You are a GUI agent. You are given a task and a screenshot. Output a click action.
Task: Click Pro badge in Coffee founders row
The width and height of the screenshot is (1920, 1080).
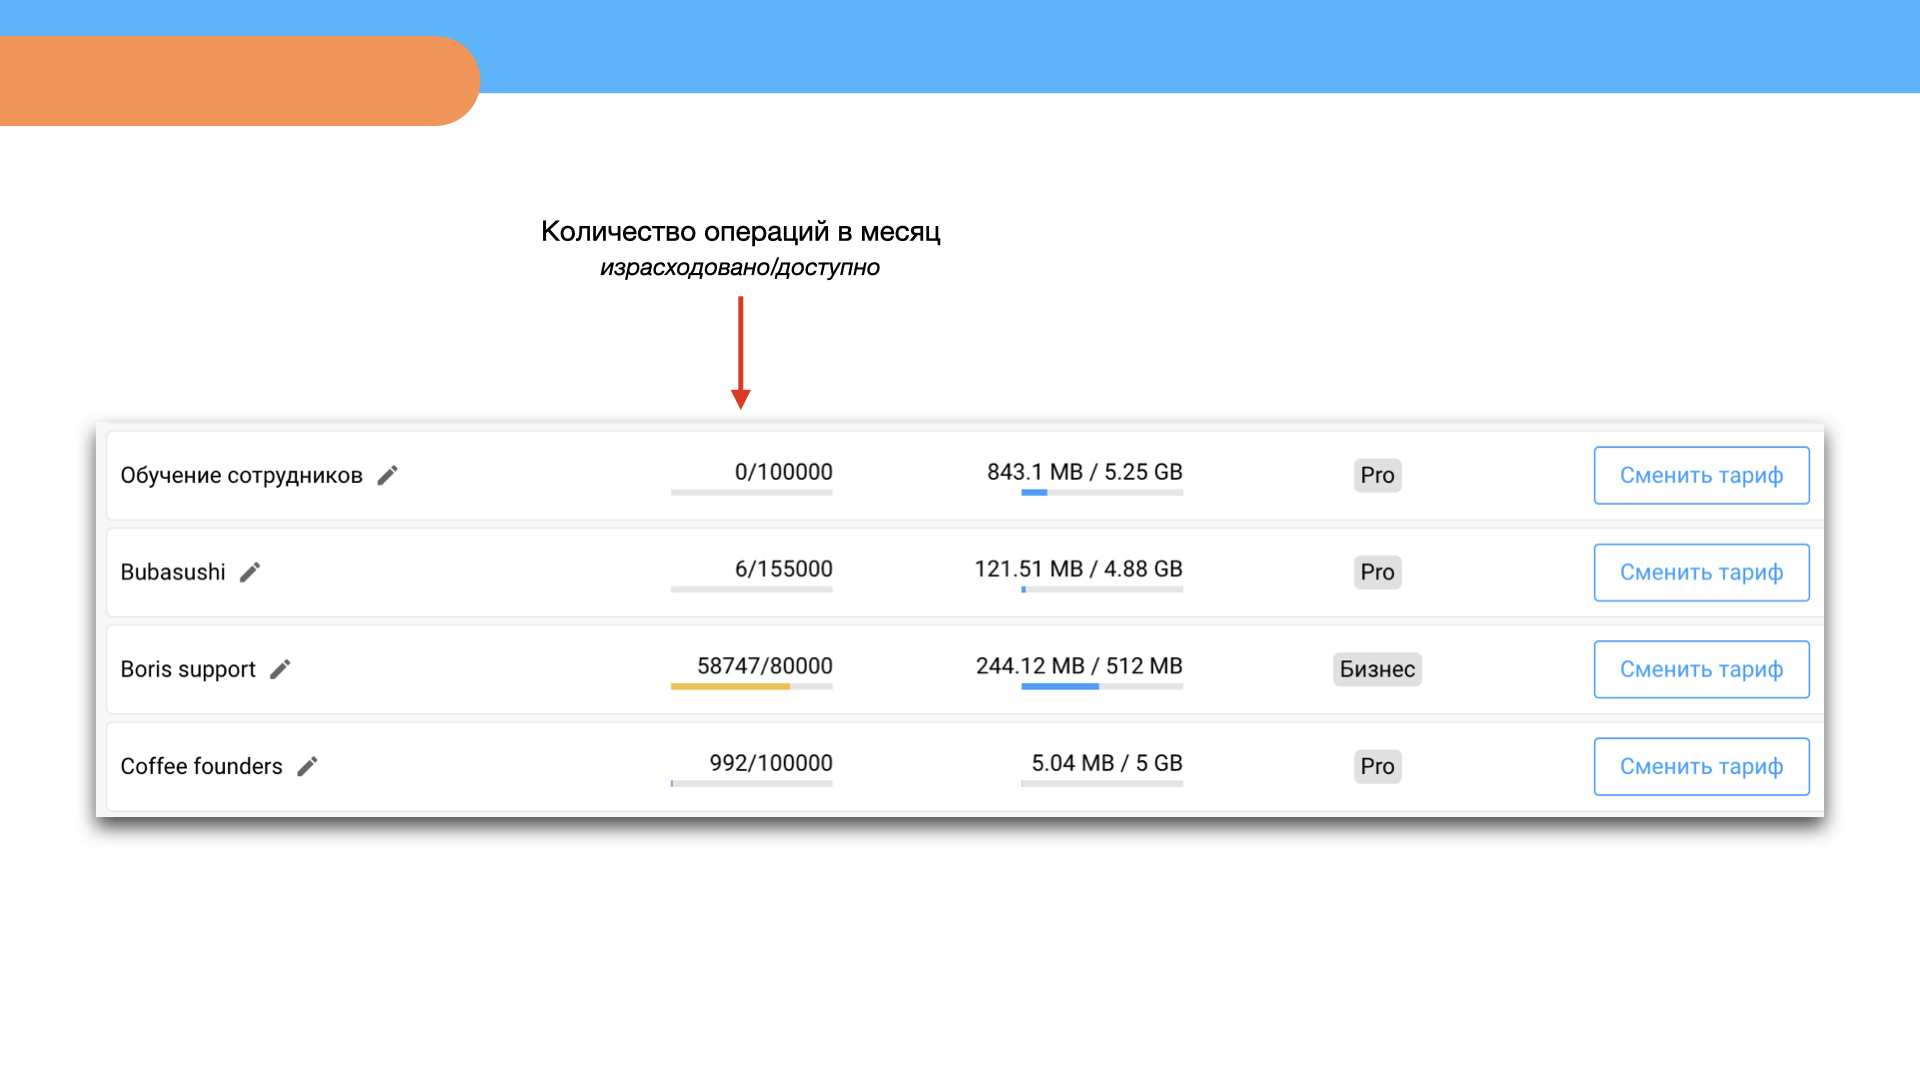1377,766
